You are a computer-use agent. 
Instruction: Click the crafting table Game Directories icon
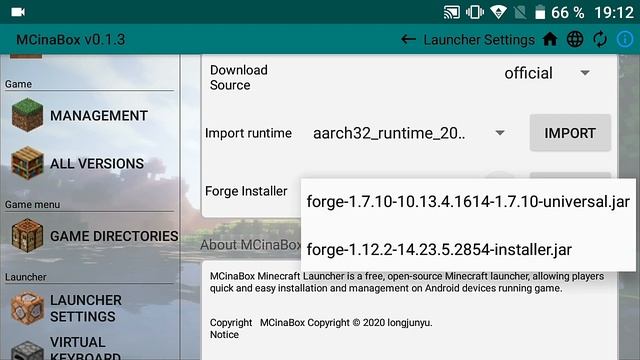tap(27, 236)
